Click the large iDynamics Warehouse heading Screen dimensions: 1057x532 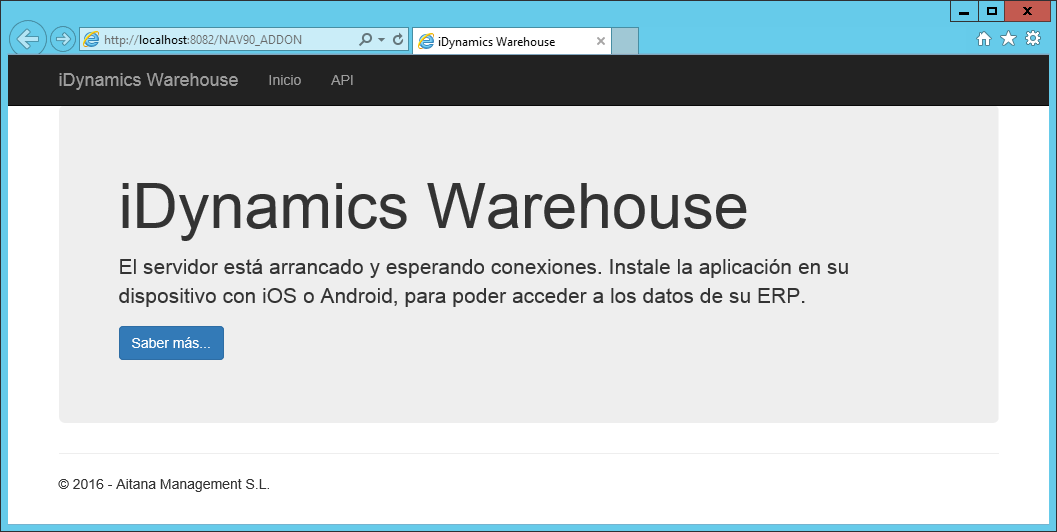(x=433, y=207)
